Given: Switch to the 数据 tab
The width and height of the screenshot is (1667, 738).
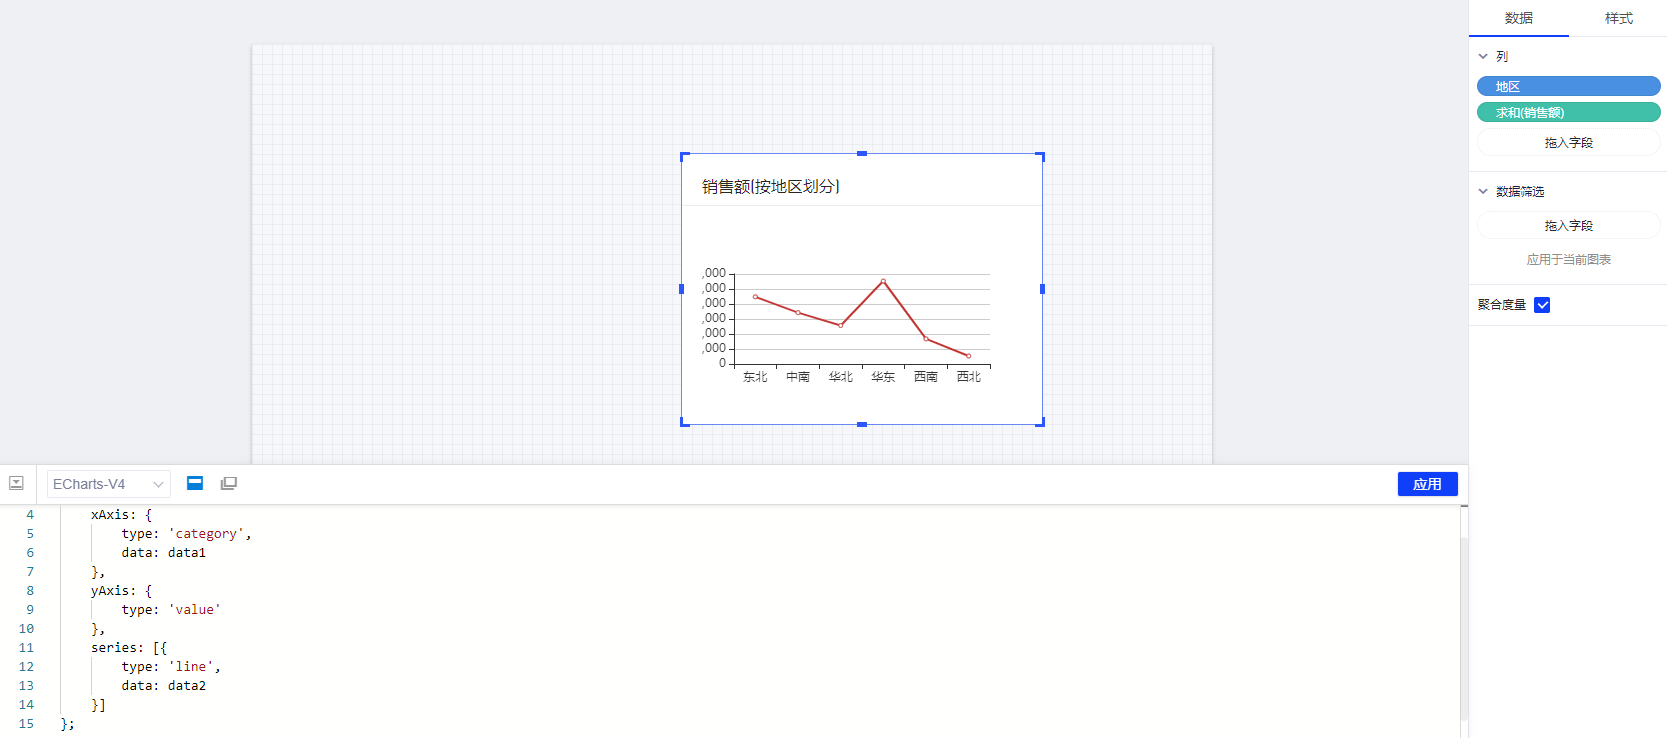Looking at the screenshot, I should point(1518,18).
